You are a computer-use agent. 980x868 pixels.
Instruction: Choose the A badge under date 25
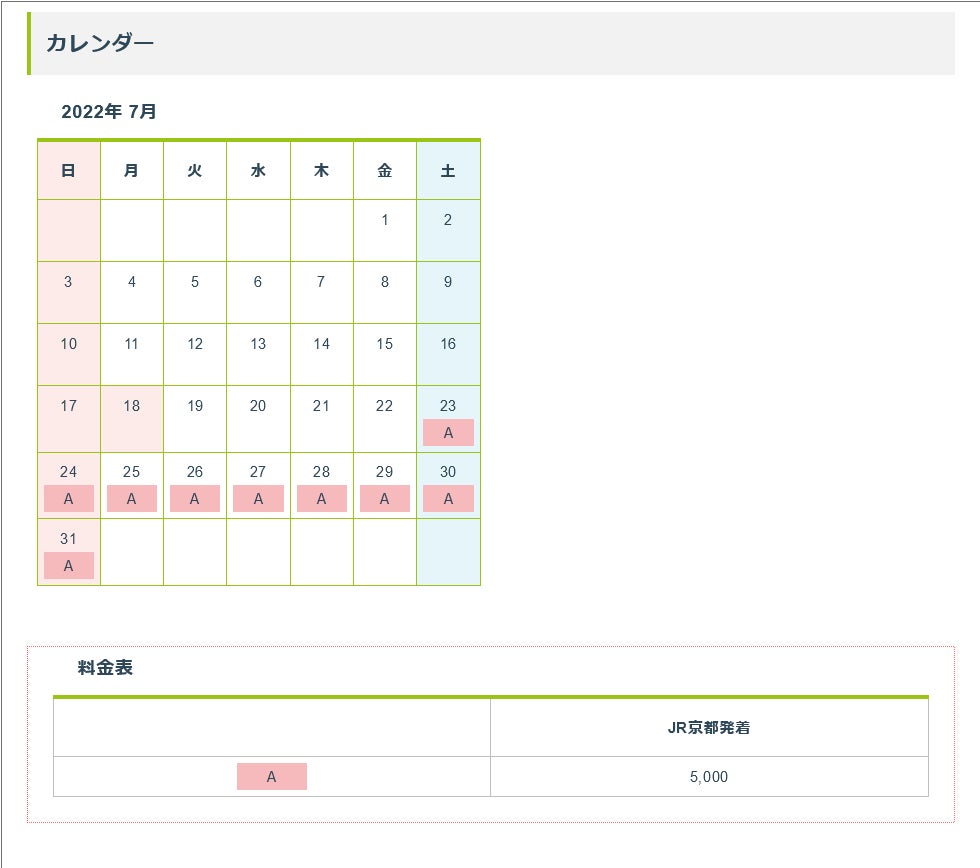(x=132, y=499)
